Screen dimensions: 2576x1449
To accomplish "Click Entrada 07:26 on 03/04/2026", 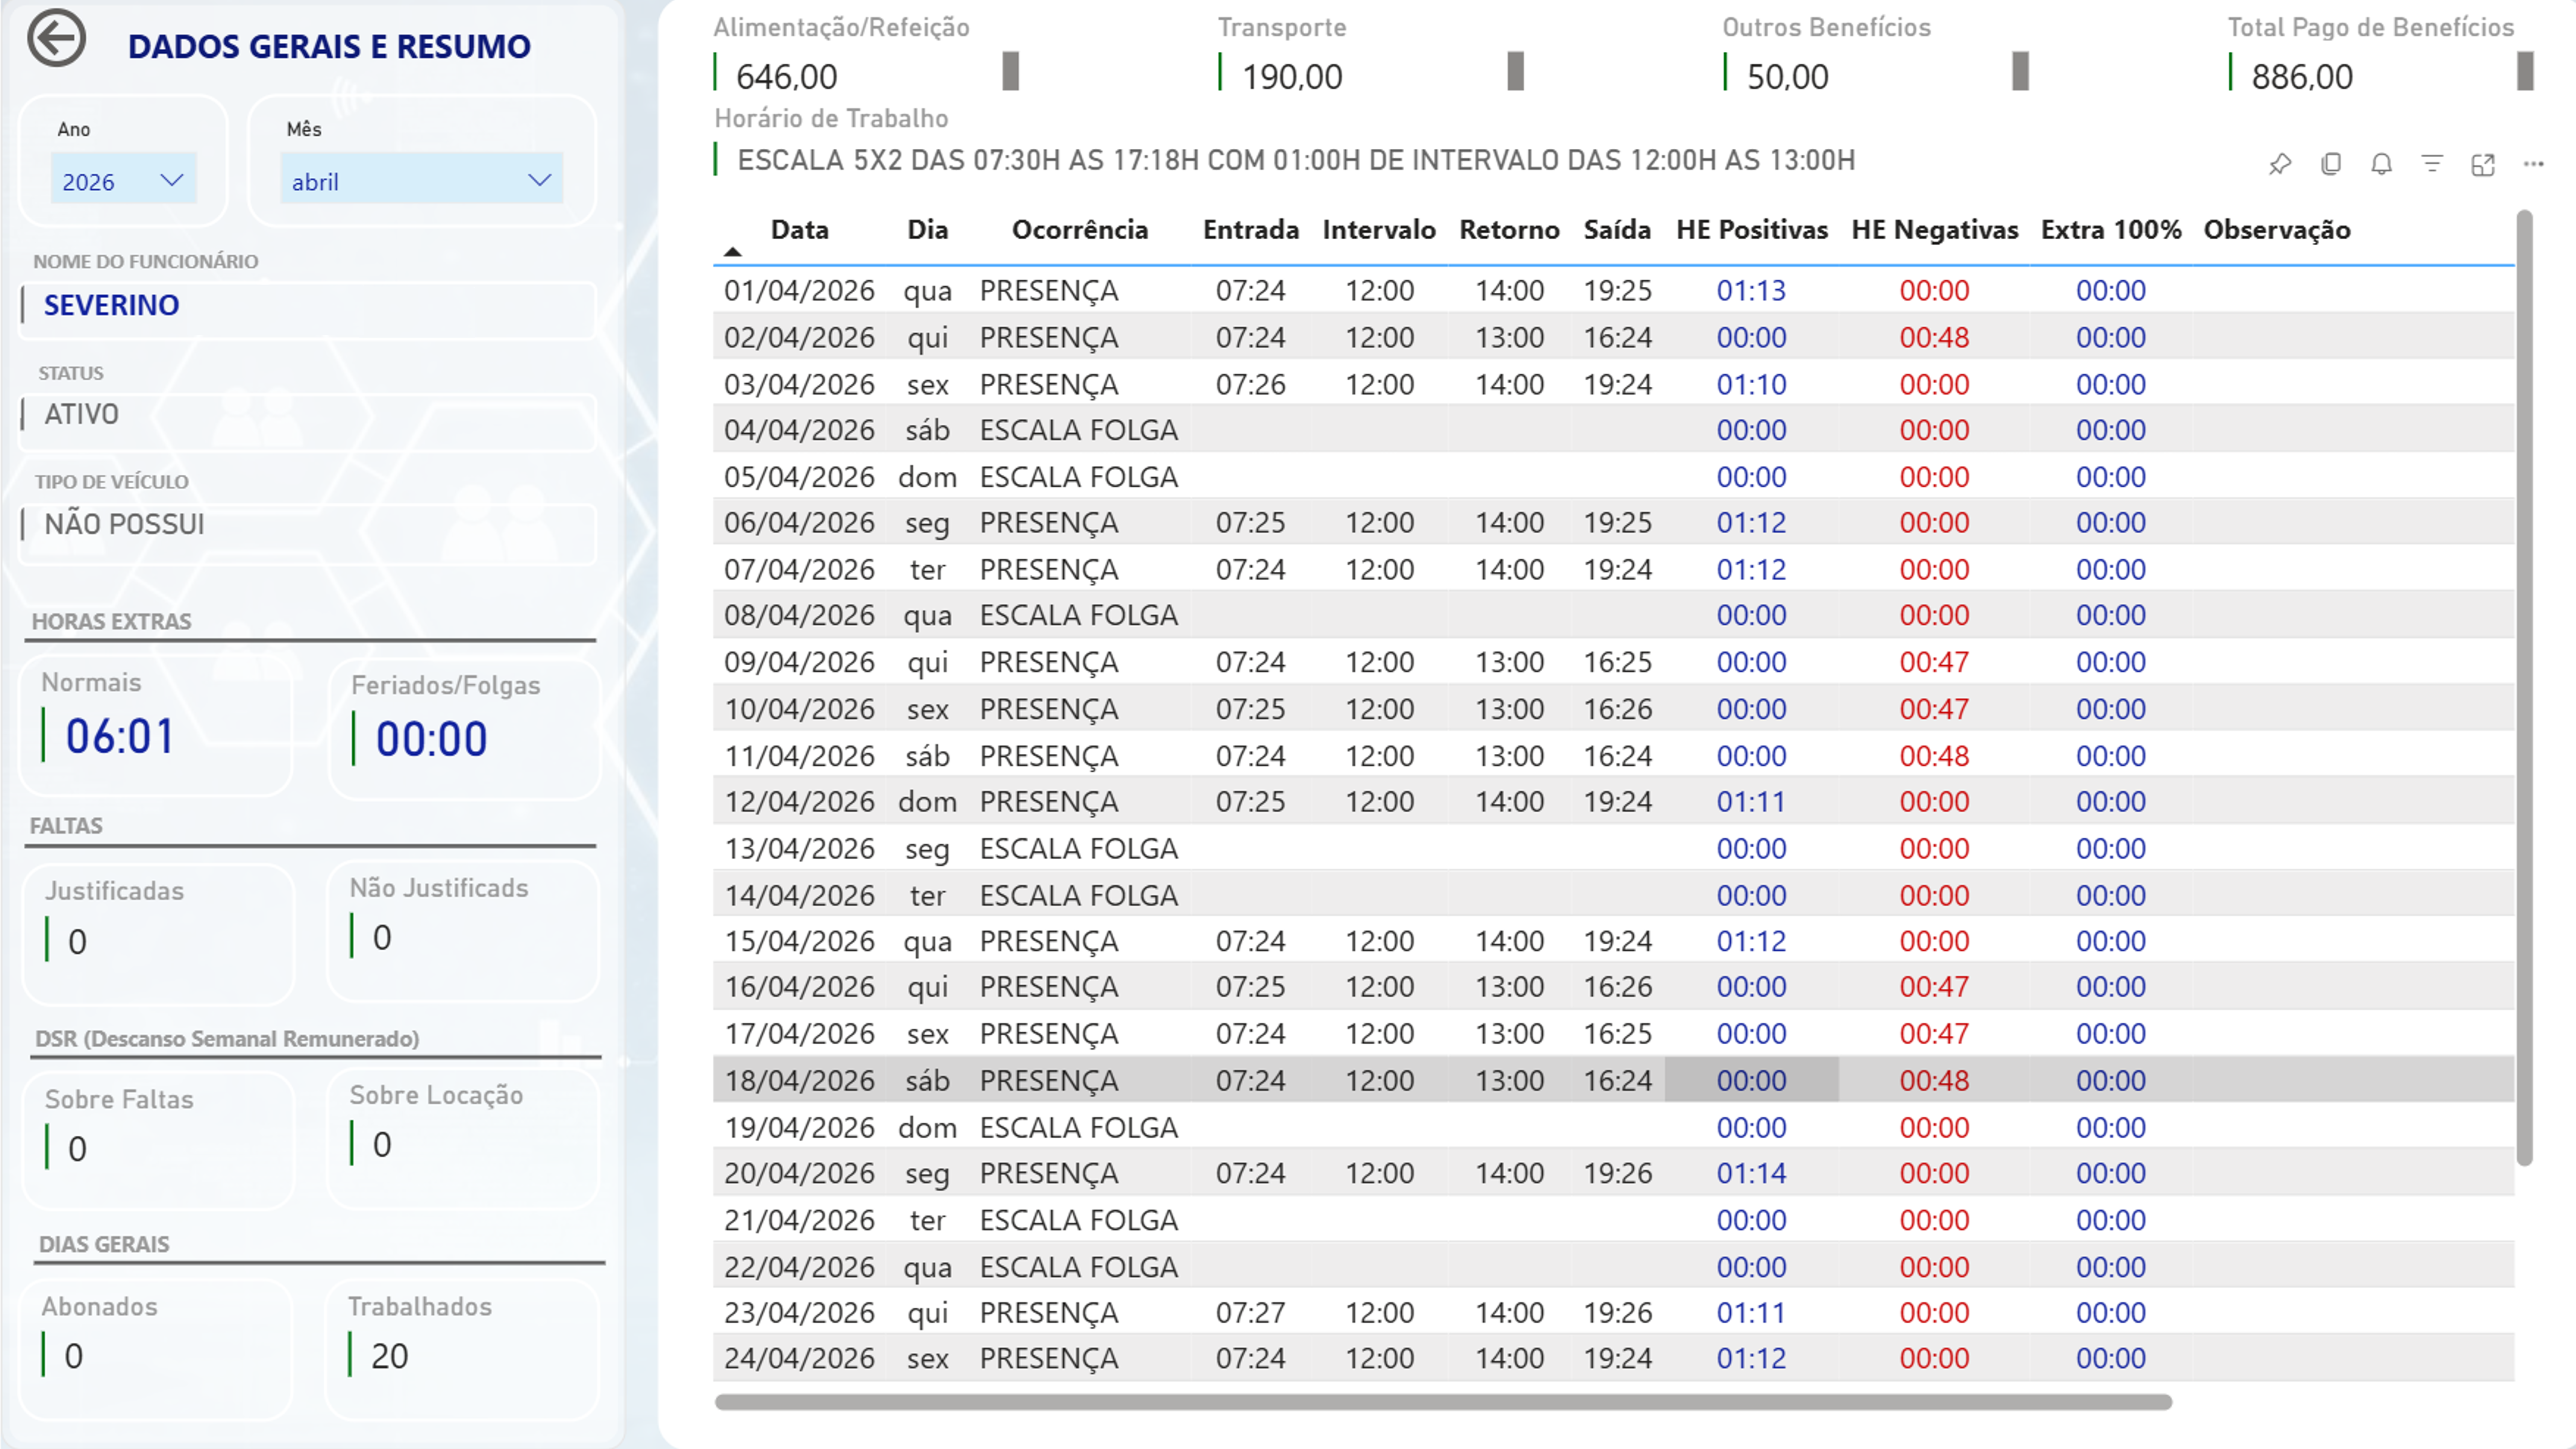I will pyautogui.click(x=1250, y=384).
